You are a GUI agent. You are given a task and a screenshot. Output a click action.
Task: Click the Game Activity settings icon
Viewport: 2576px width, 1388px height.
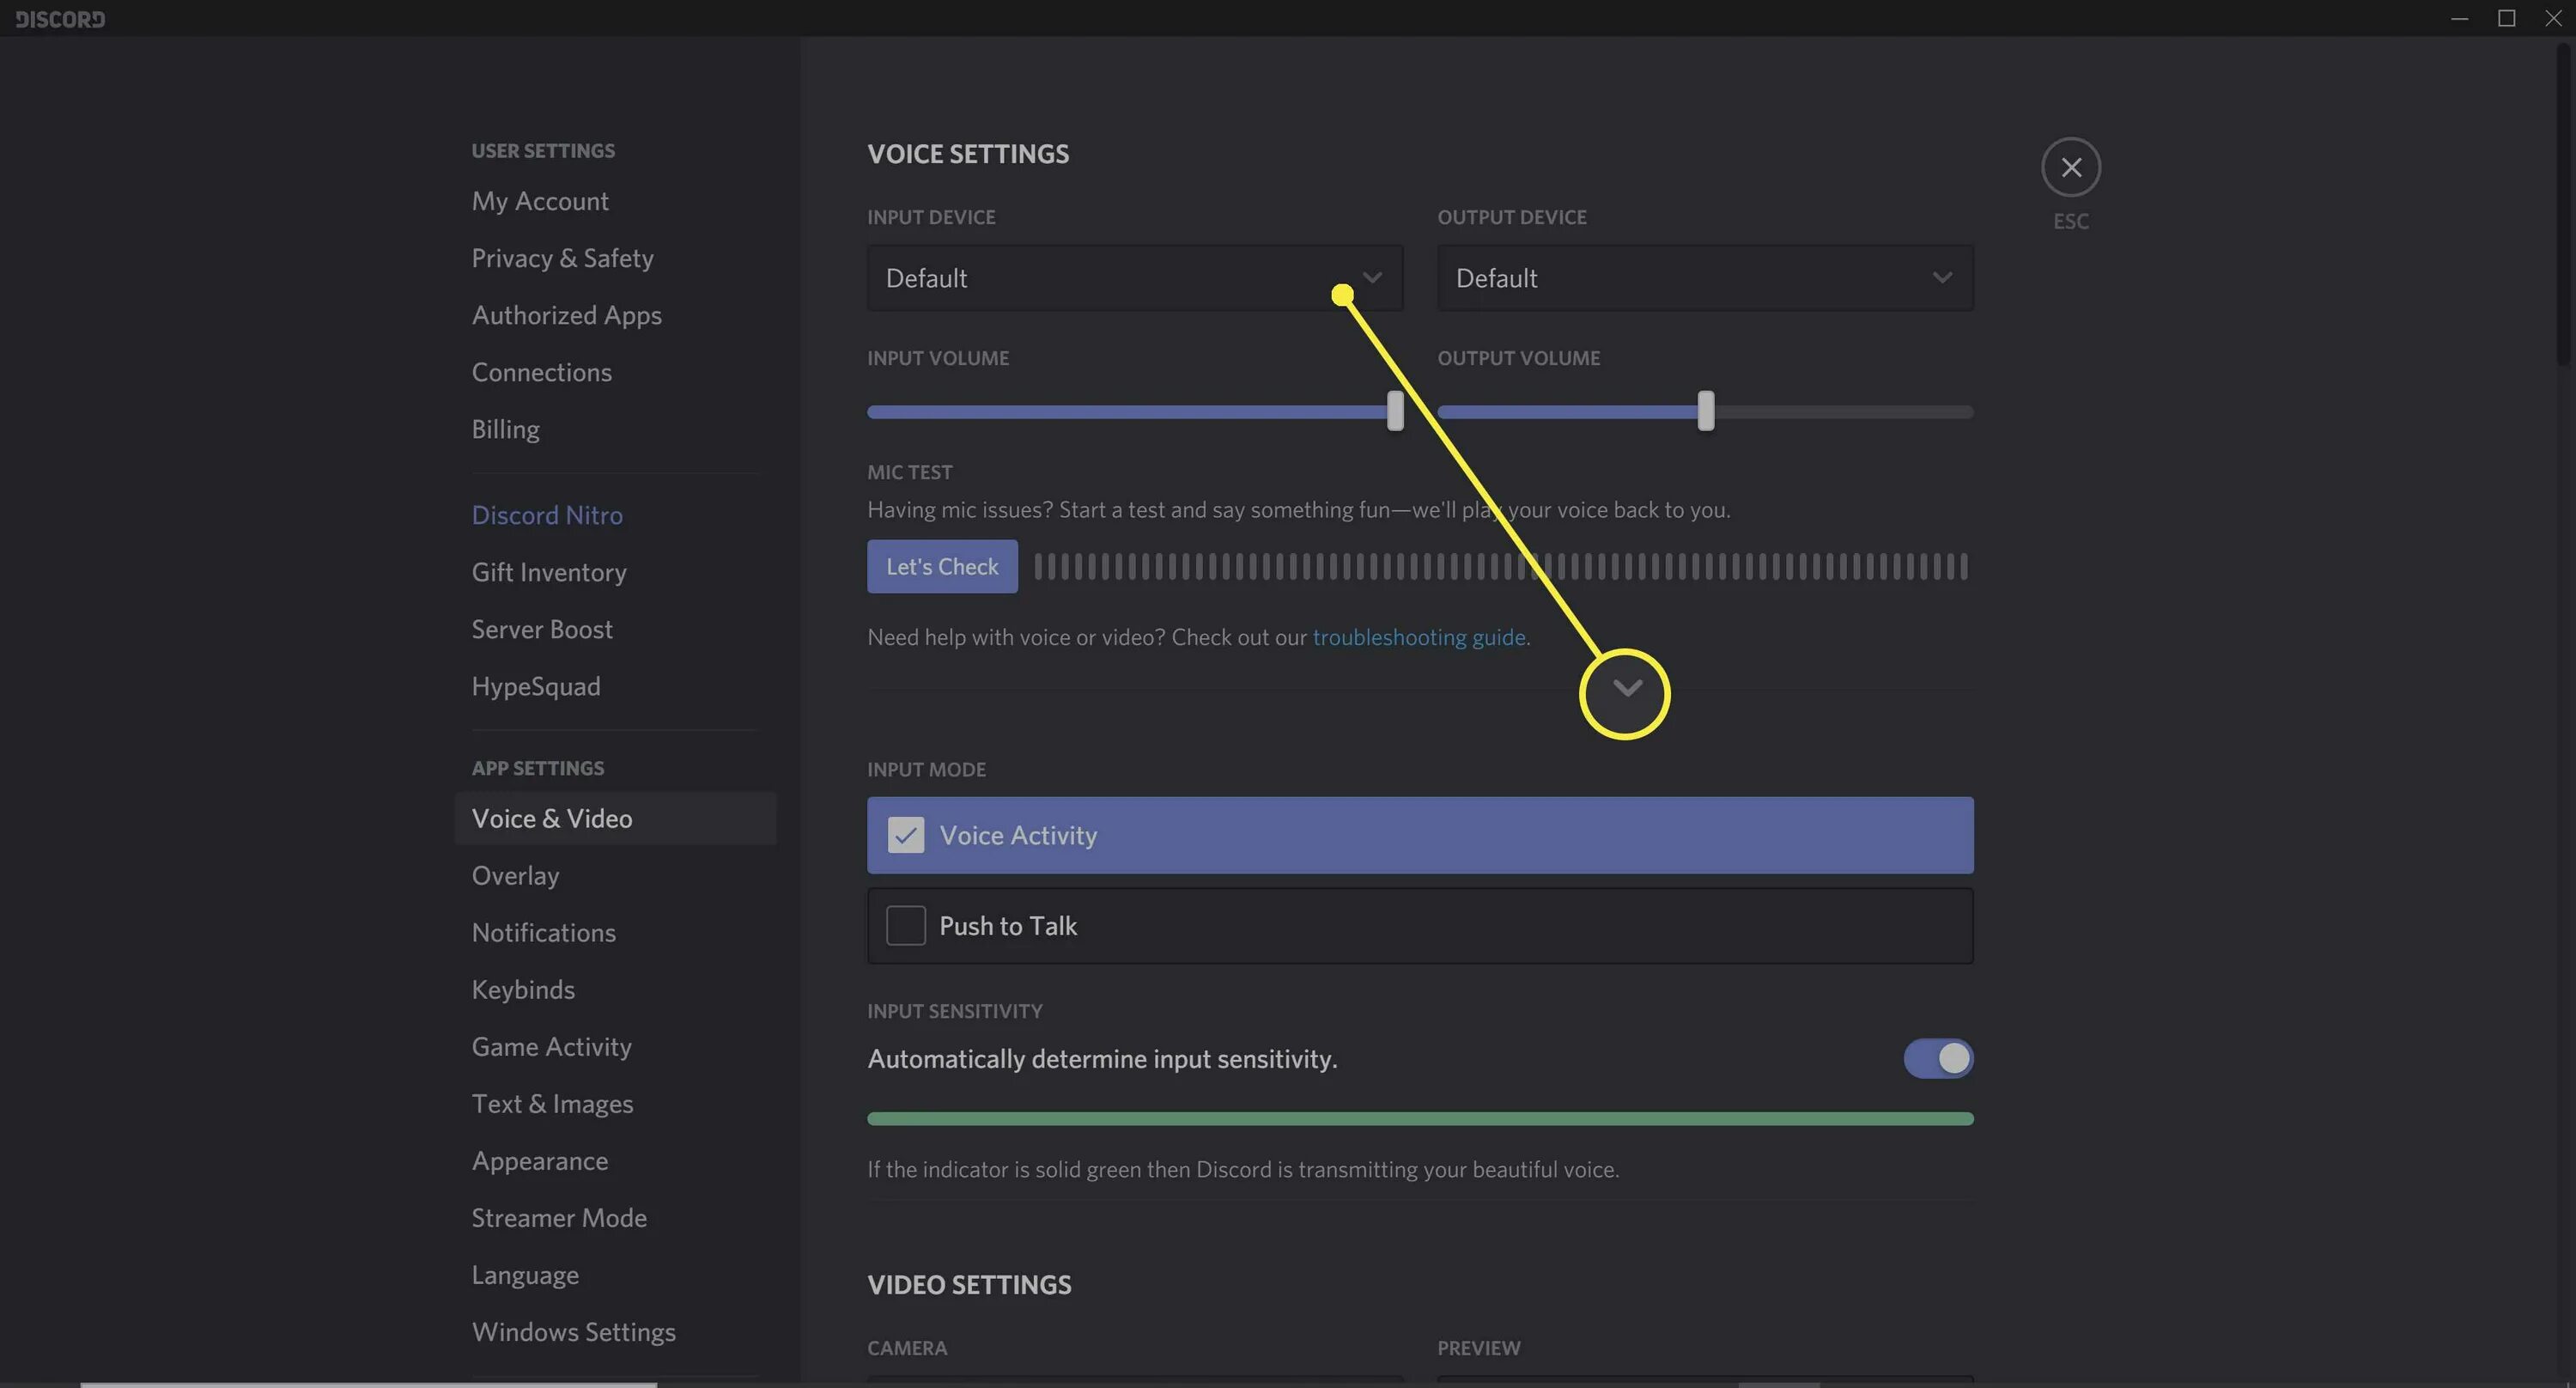click(550, 1044)
